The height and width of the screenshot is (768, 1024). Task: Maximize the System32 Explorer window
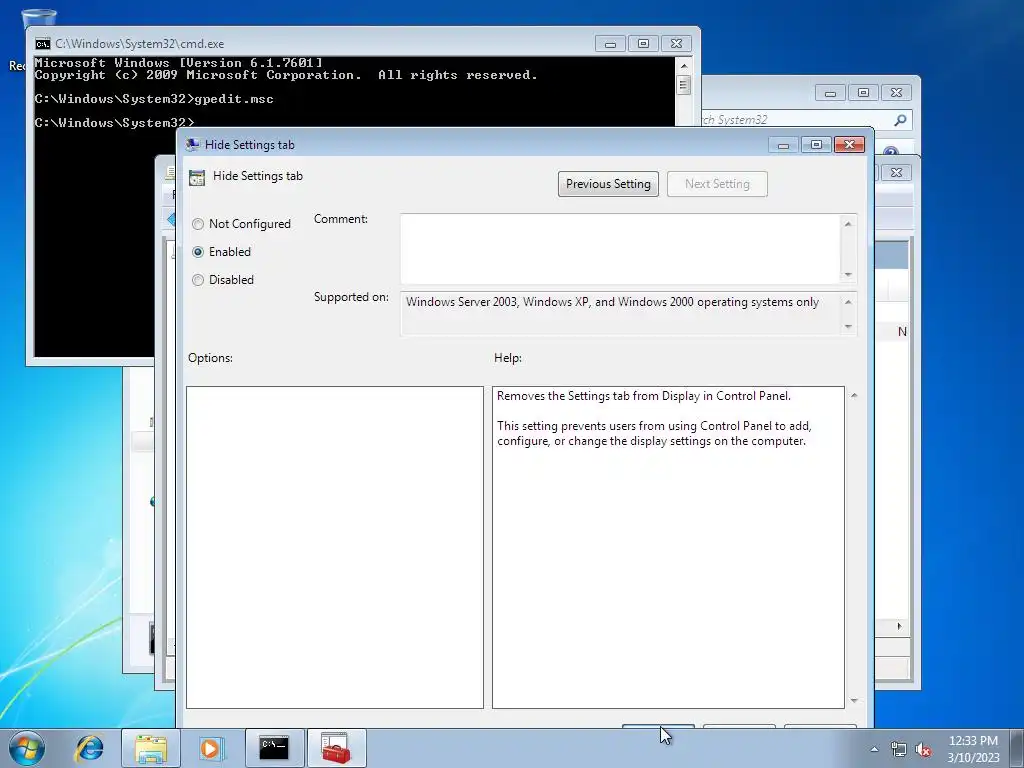point(863,93)
